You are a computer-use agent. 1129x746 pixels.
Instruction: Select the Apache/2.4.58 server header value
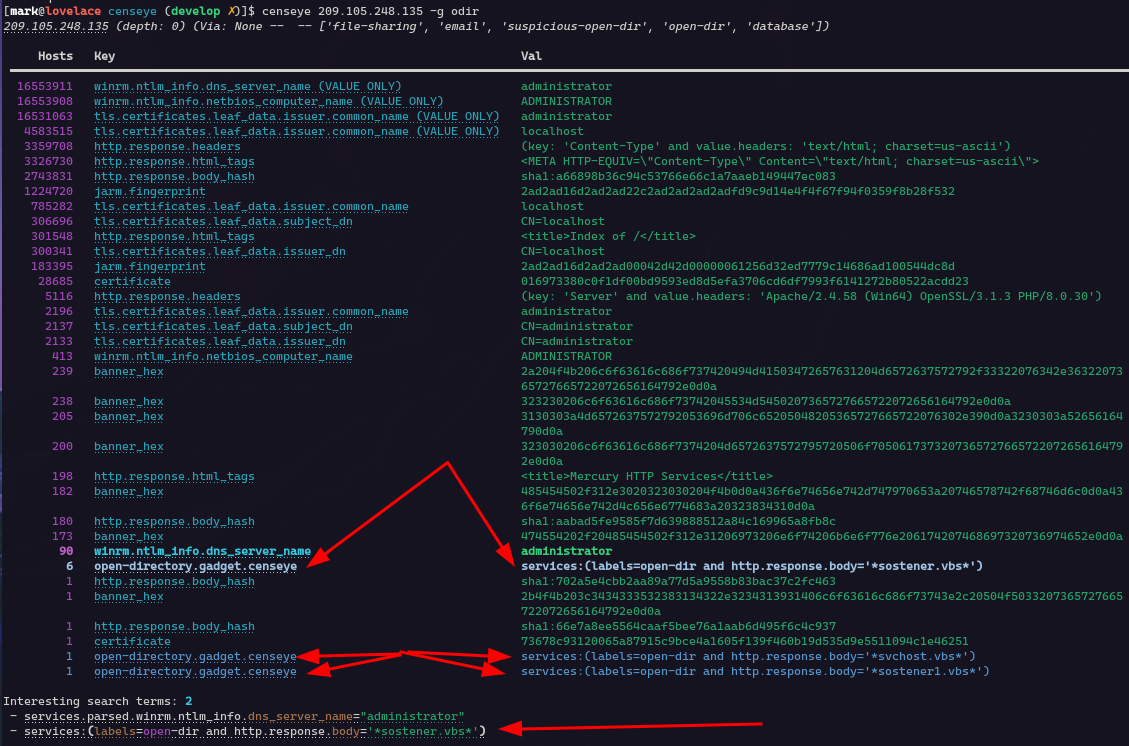tap(811, 296)
